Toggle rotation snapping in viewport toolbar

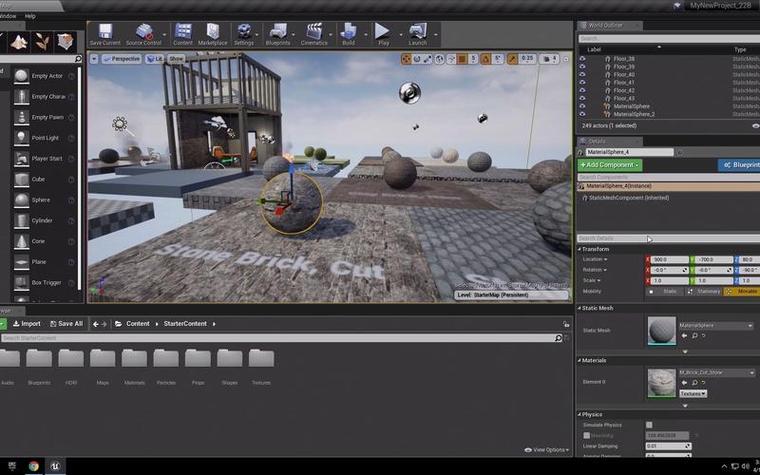pyautogui.click(x=487, y=59)
